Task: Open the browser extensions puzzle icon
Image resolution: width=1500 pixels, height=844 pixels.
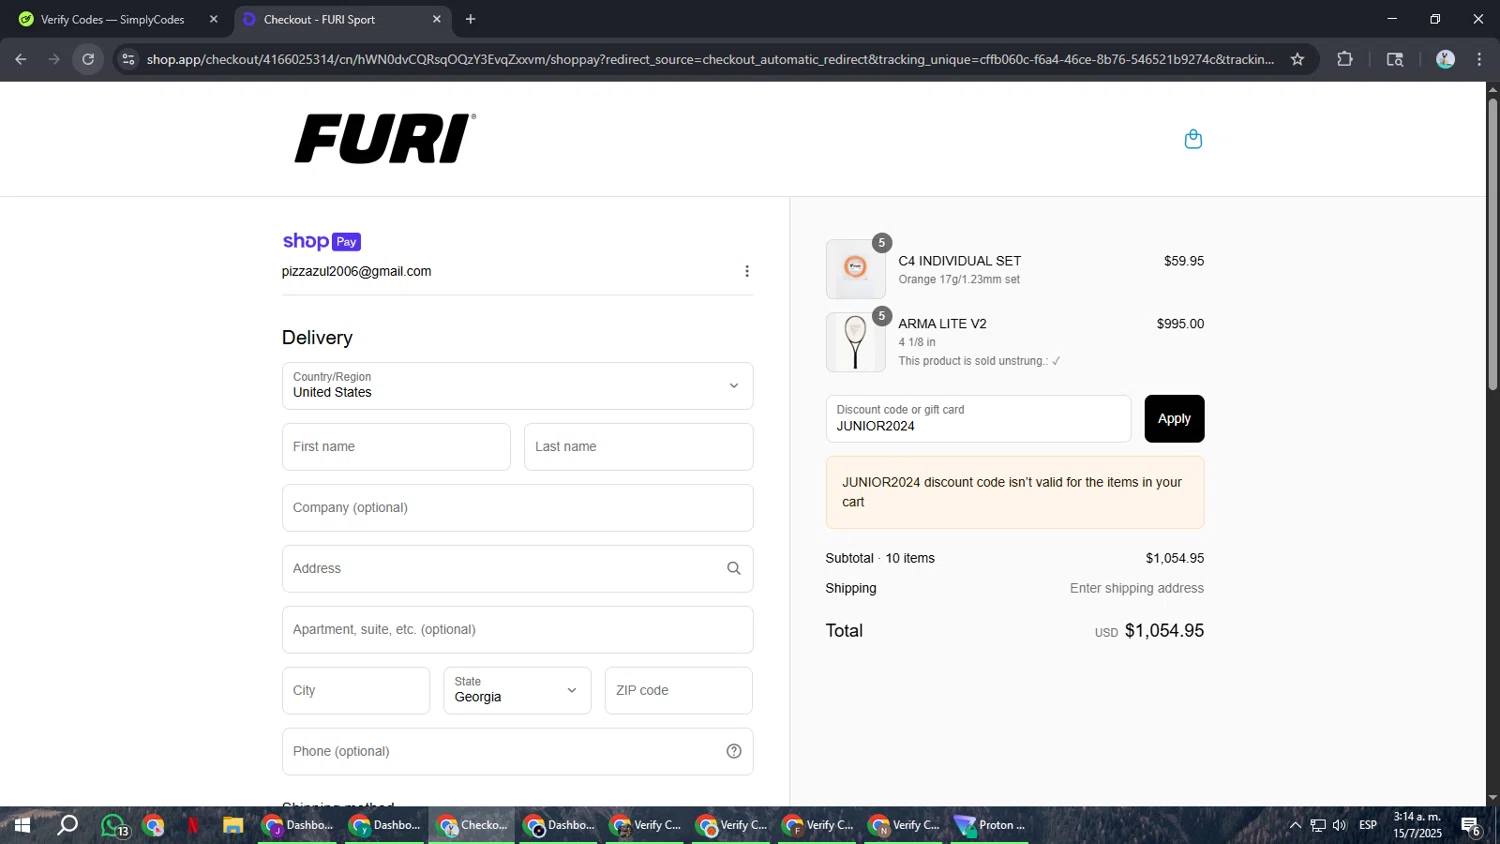Action: pyautogui.click(x=1345, y=59)
